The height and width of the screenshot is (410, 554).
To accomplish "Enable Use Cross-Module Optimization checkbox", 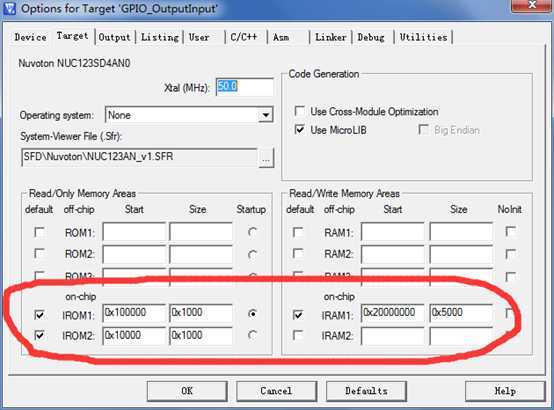I will click(300, 111).
